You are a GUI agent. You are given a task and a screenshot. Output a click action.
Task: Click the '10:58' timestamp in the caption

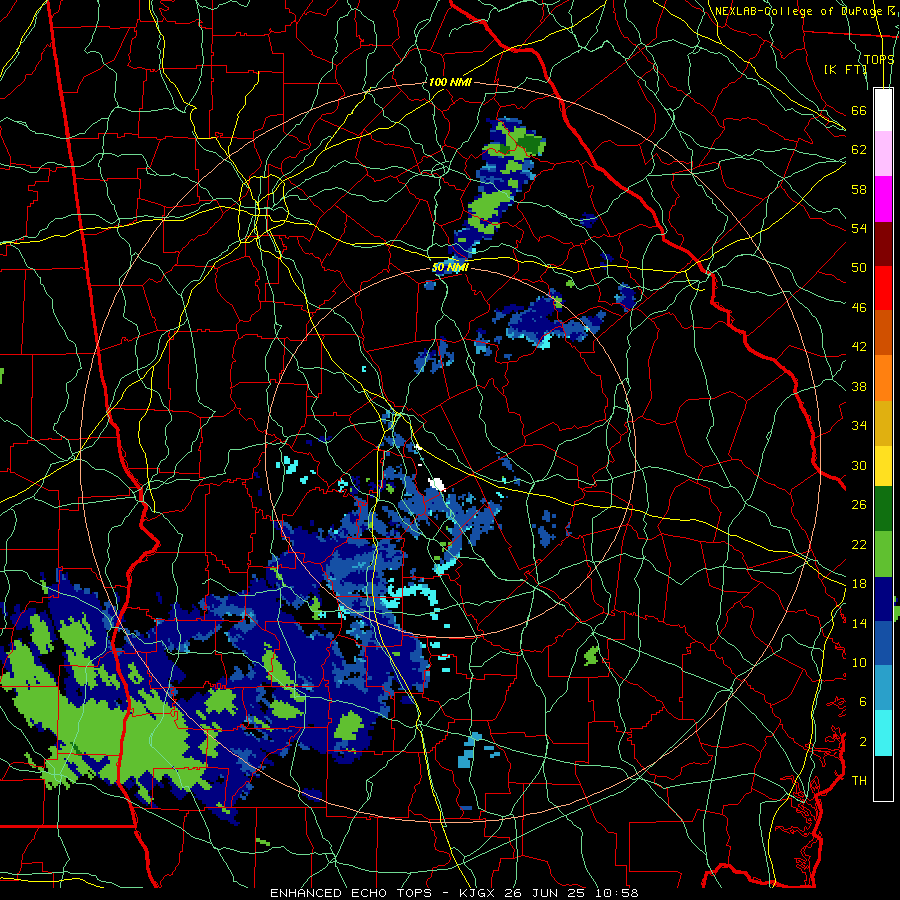pos(618,893)
